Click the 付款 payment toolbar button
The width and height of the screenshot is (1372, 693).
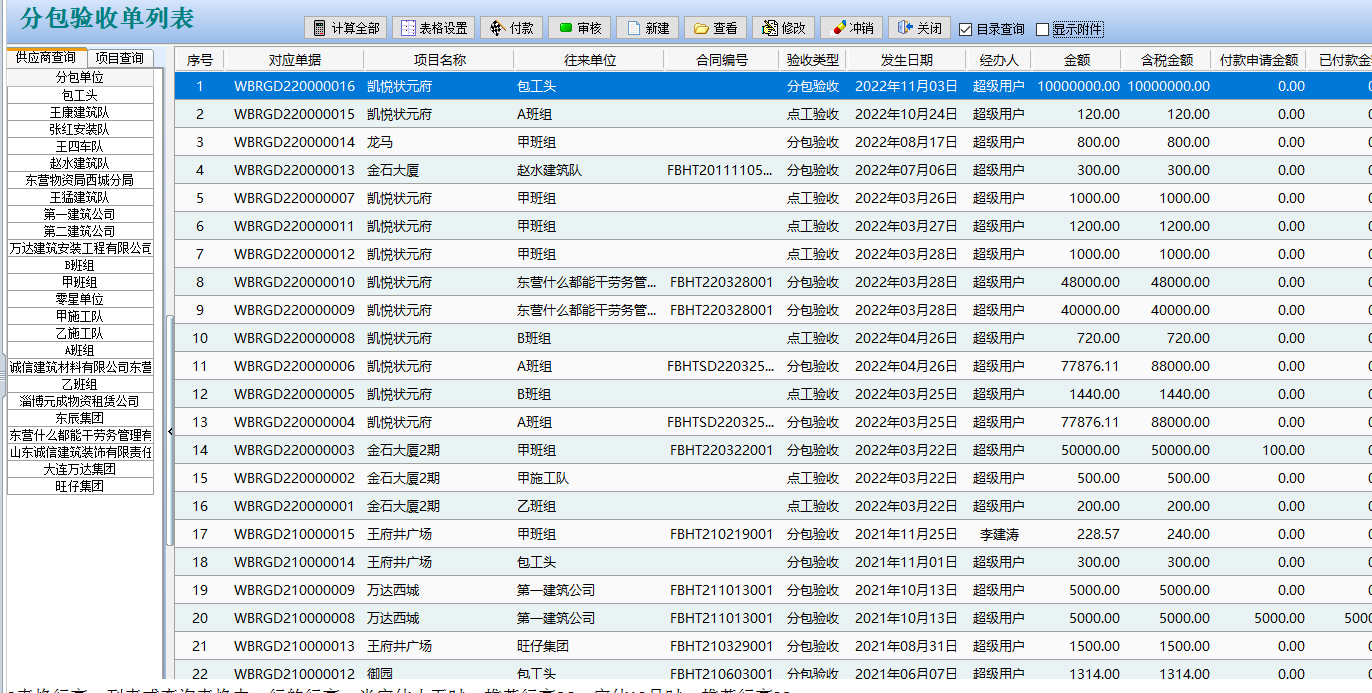[511, 28]
